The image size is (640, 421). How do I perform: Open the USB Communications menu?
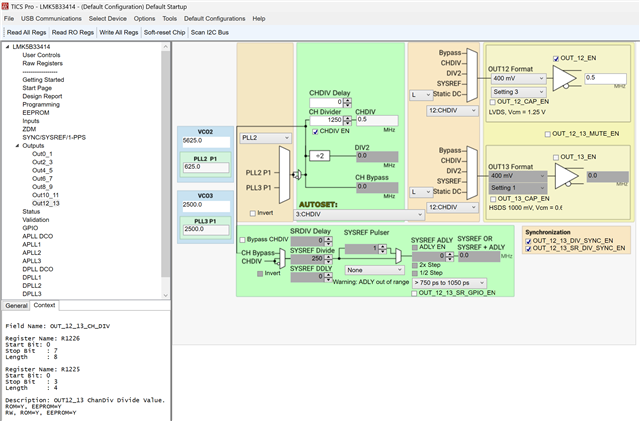51,19
